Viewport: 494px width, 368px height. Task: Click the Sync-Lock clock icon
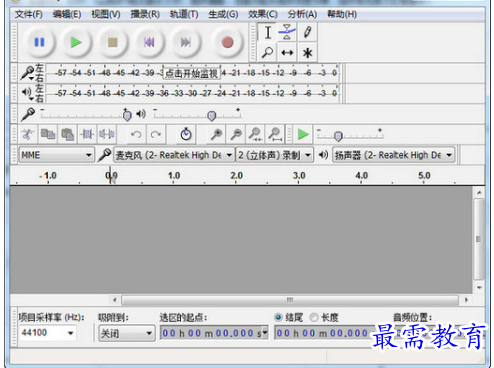[186, 134]
